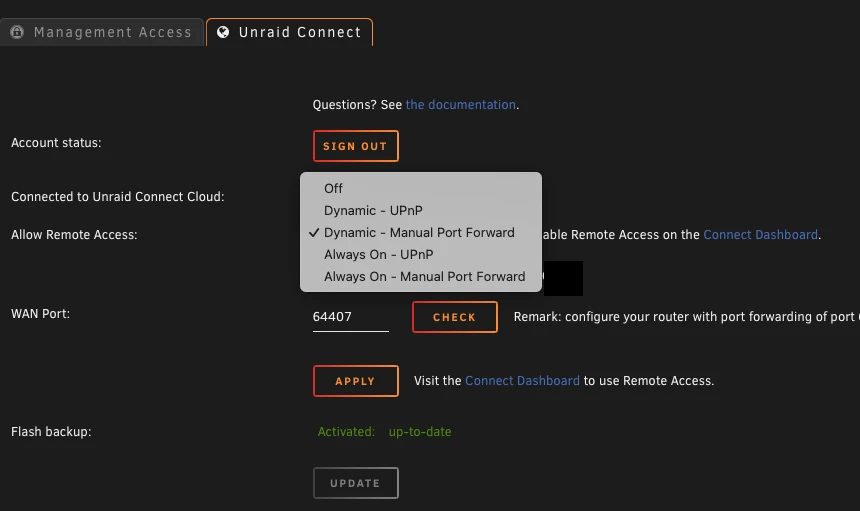Screen dimensions: 860x511
Task: Click the lock icon on Management Access tab
Action: pyautogui.click(x=17, y=32)
